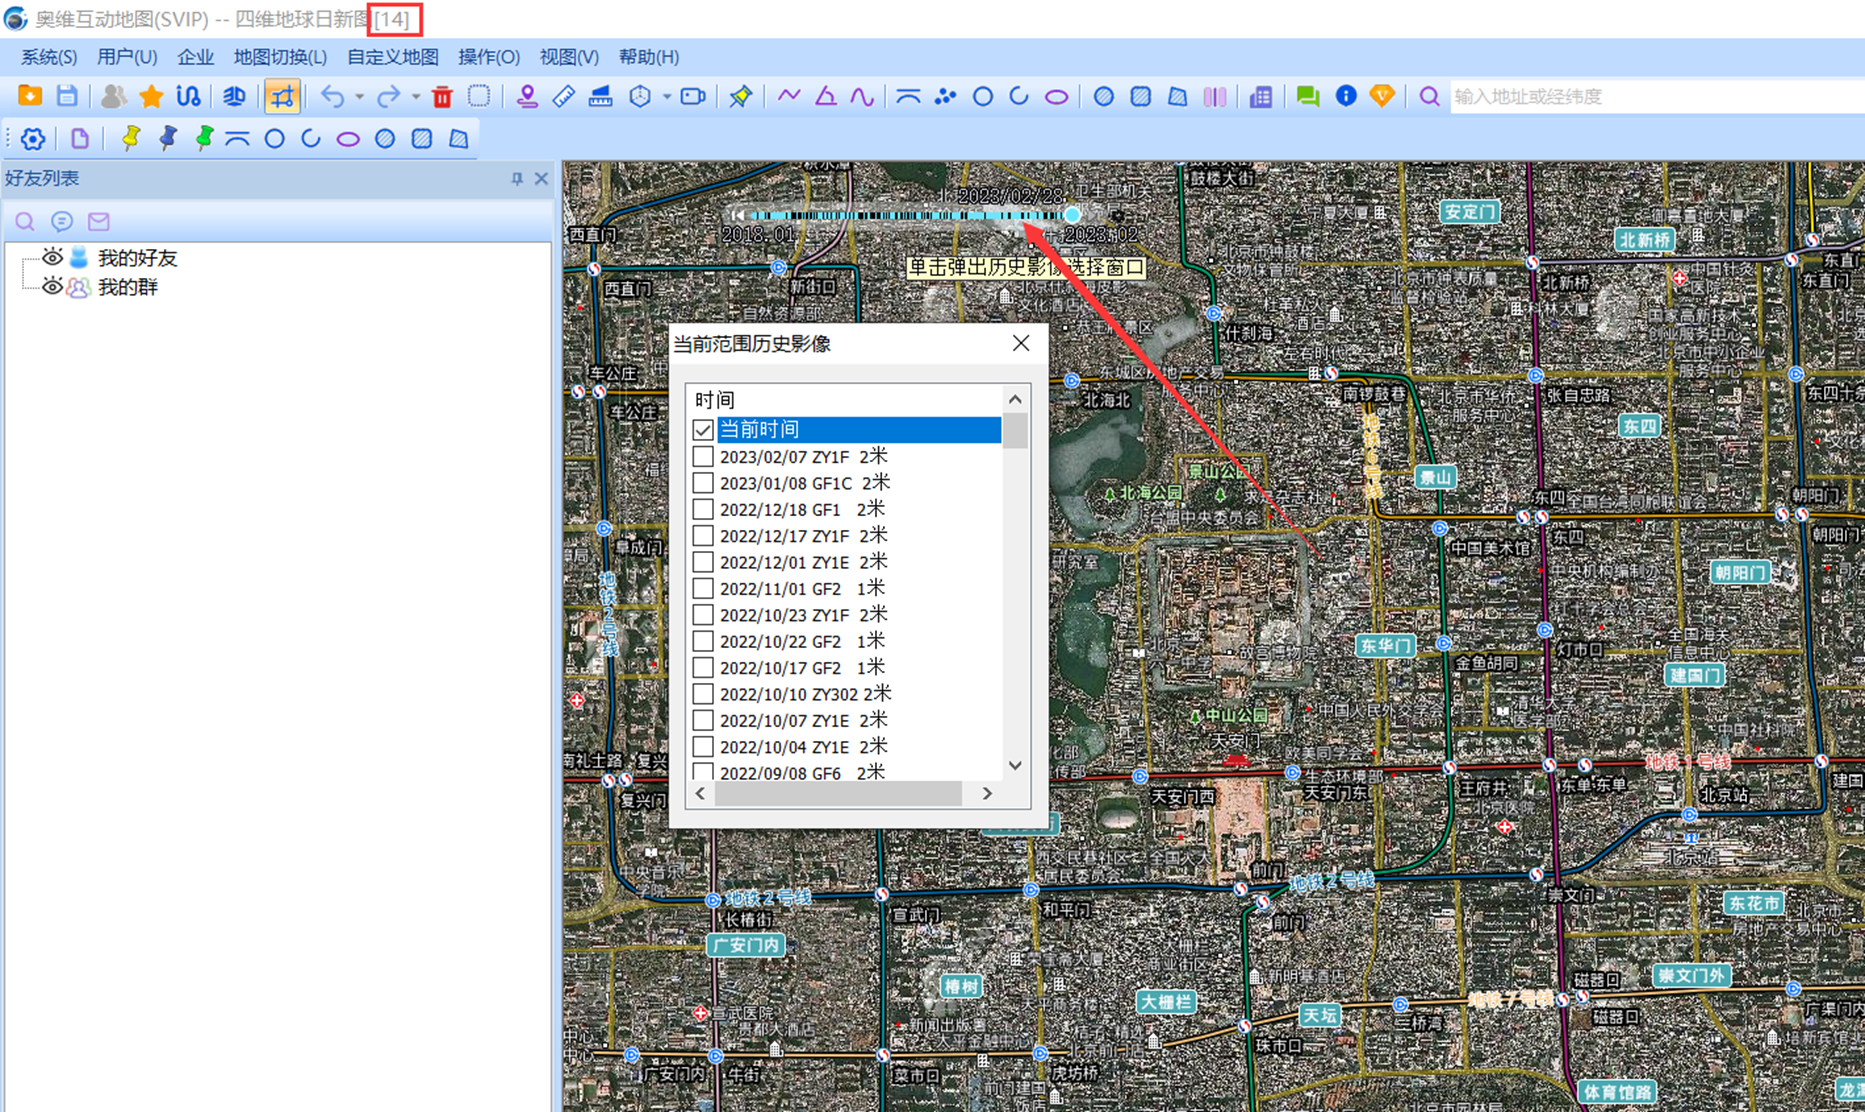The height and width of the screenshot is (1112, 1865).
Task: Check the 2023/02/07 ZY1F checkbox
Action: click(x=703, y=457)
